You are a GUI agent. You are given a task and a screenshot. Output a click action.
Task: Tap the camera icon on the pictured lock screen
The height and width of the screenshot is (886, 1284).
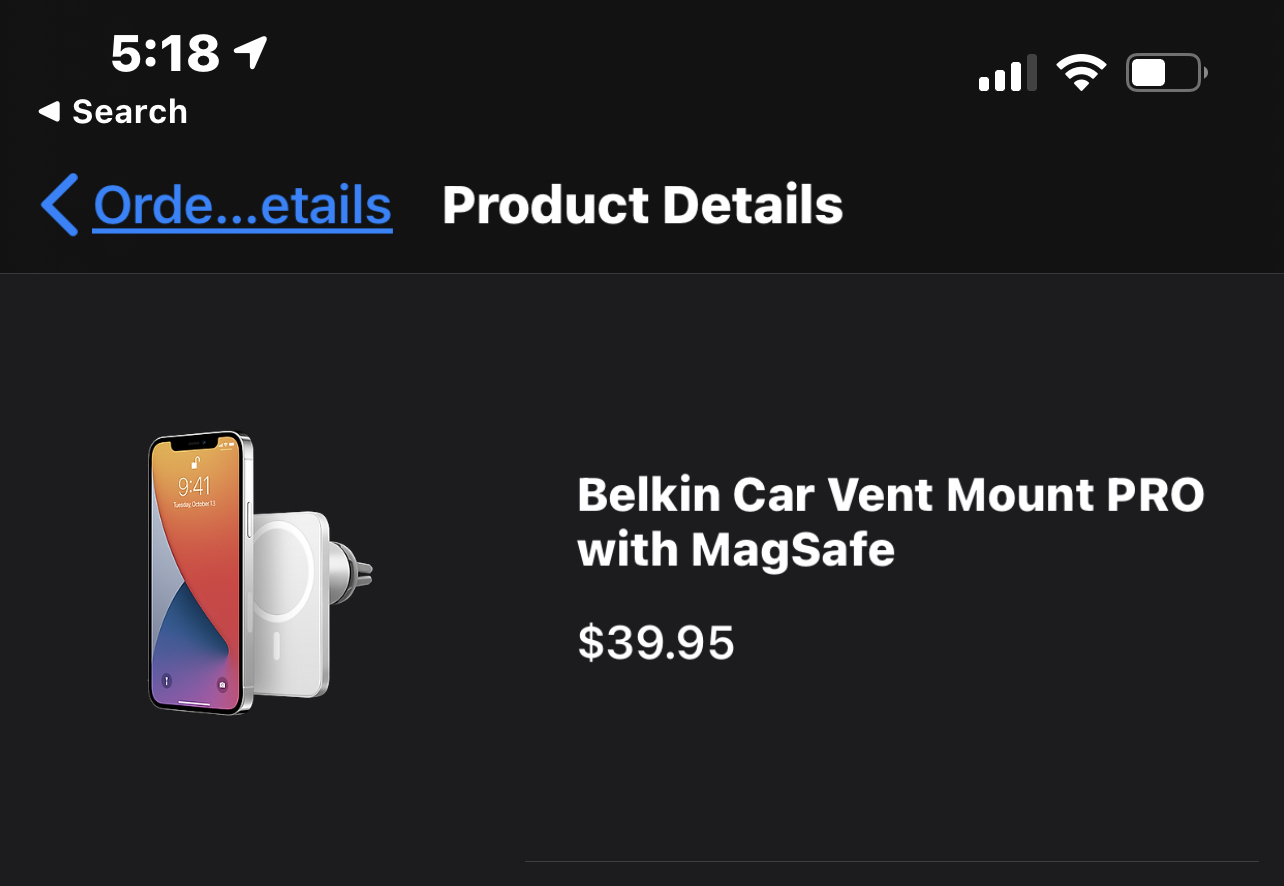(x=221, y=685)
